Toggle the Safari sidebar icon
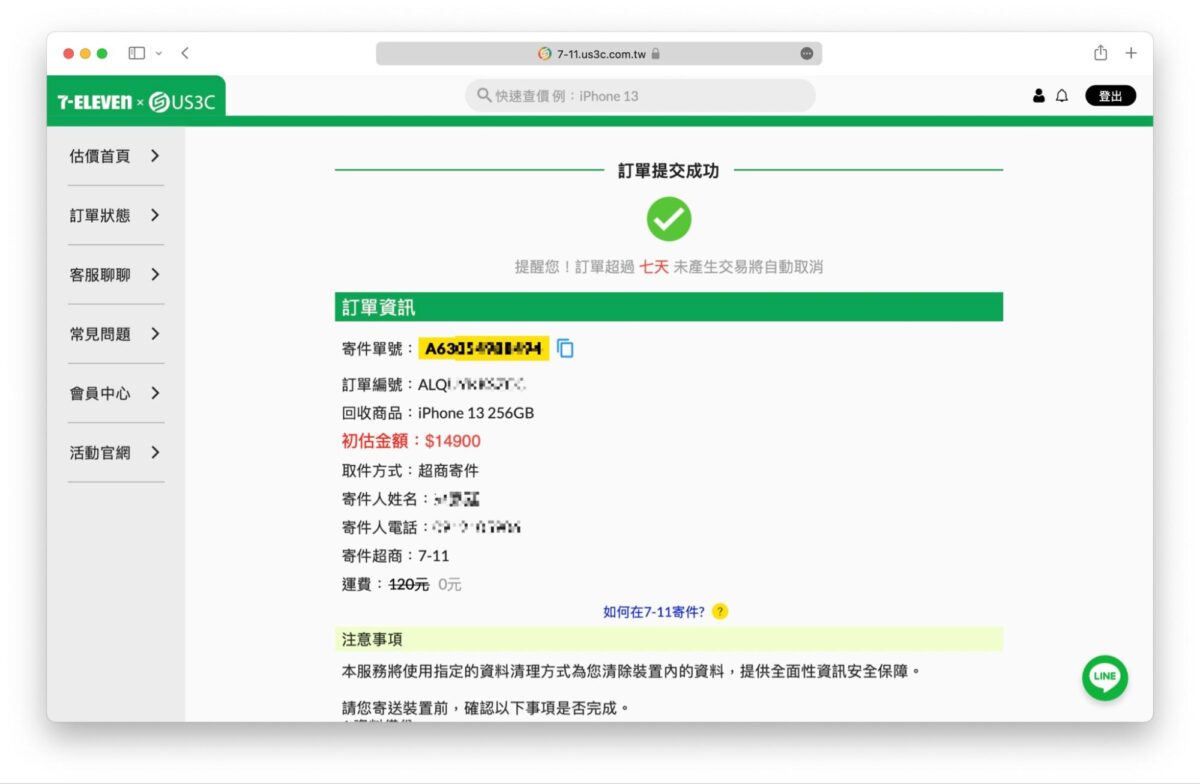This screenshot has width=1200, height=784. point(137,53)
